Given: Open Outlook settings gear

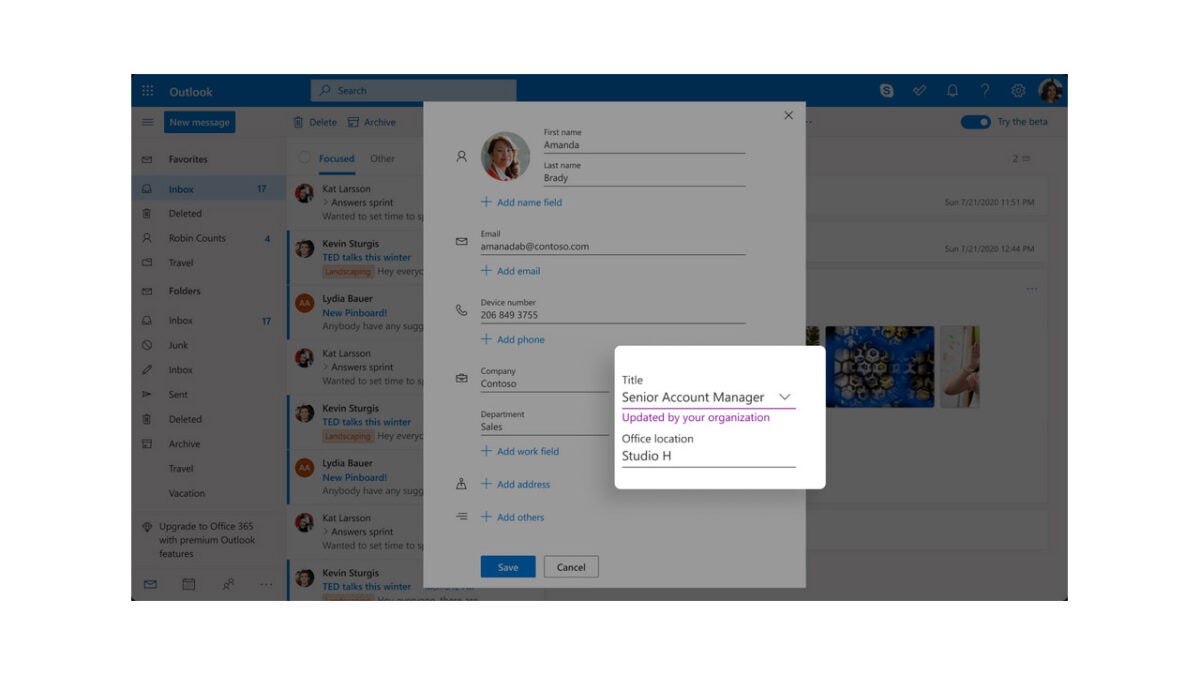Looking at the screenshot, I should [x=1019, y=90].
